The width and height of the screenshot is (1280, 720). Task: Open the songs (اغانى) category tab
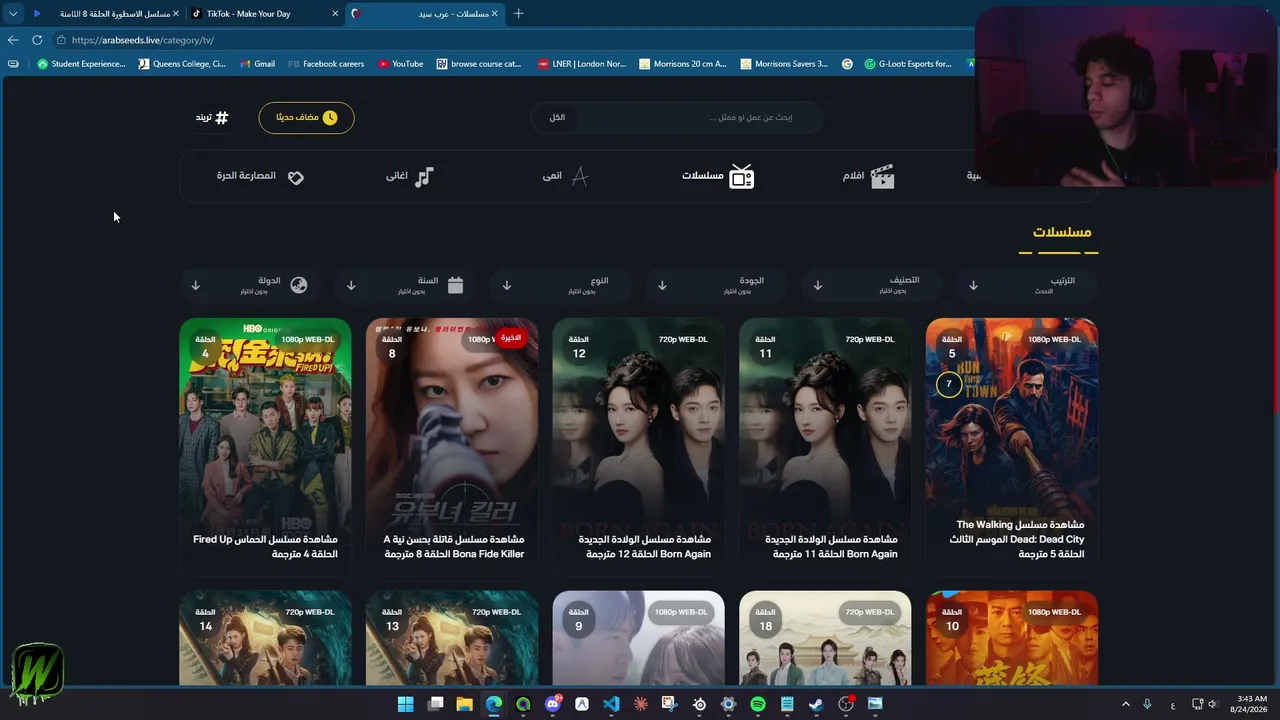coord(410,176)
